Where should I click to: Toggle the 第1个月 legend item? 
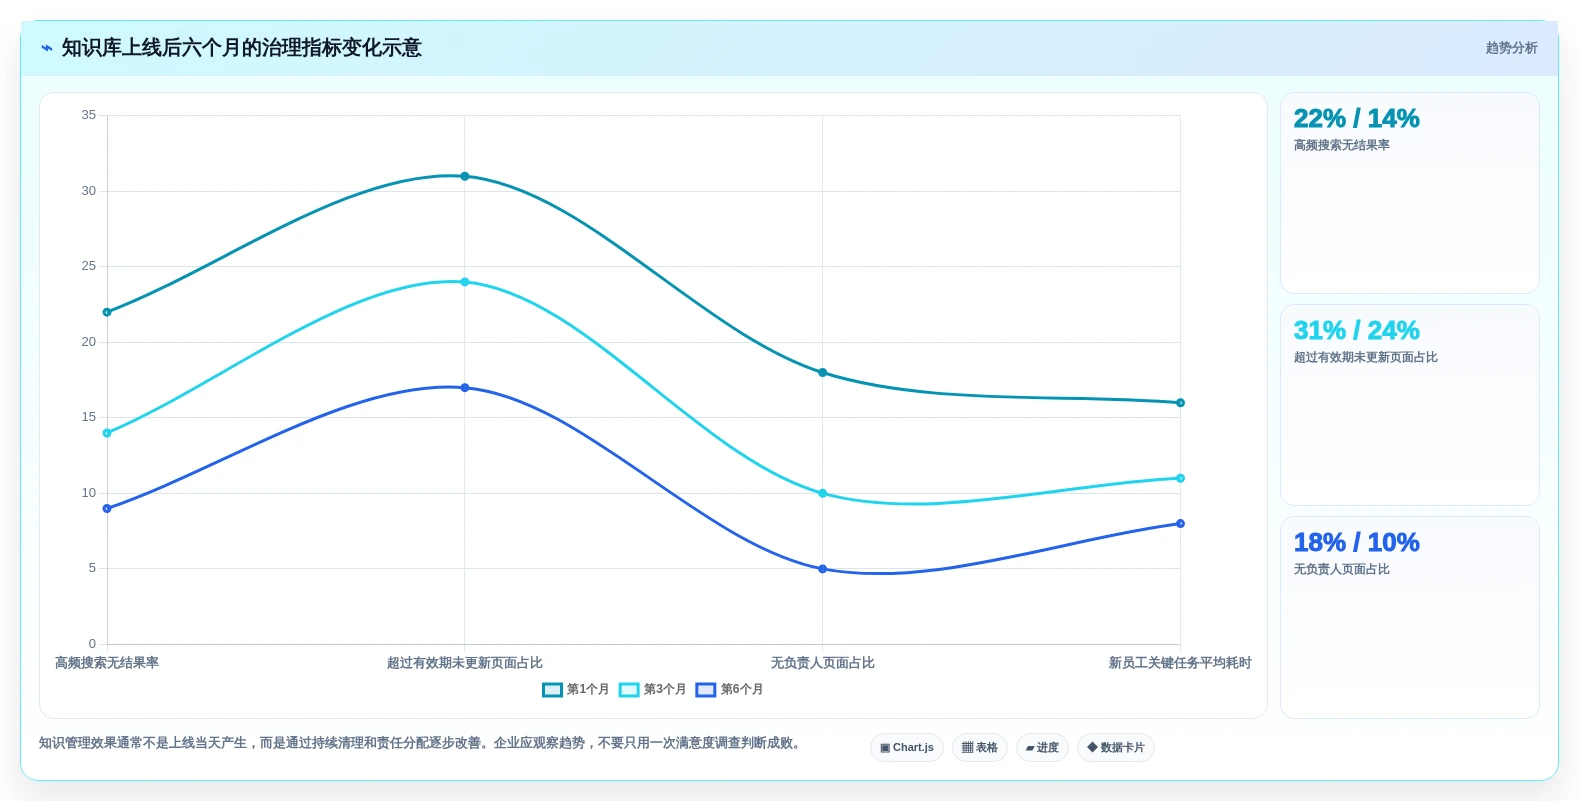(x=576, y=690)
